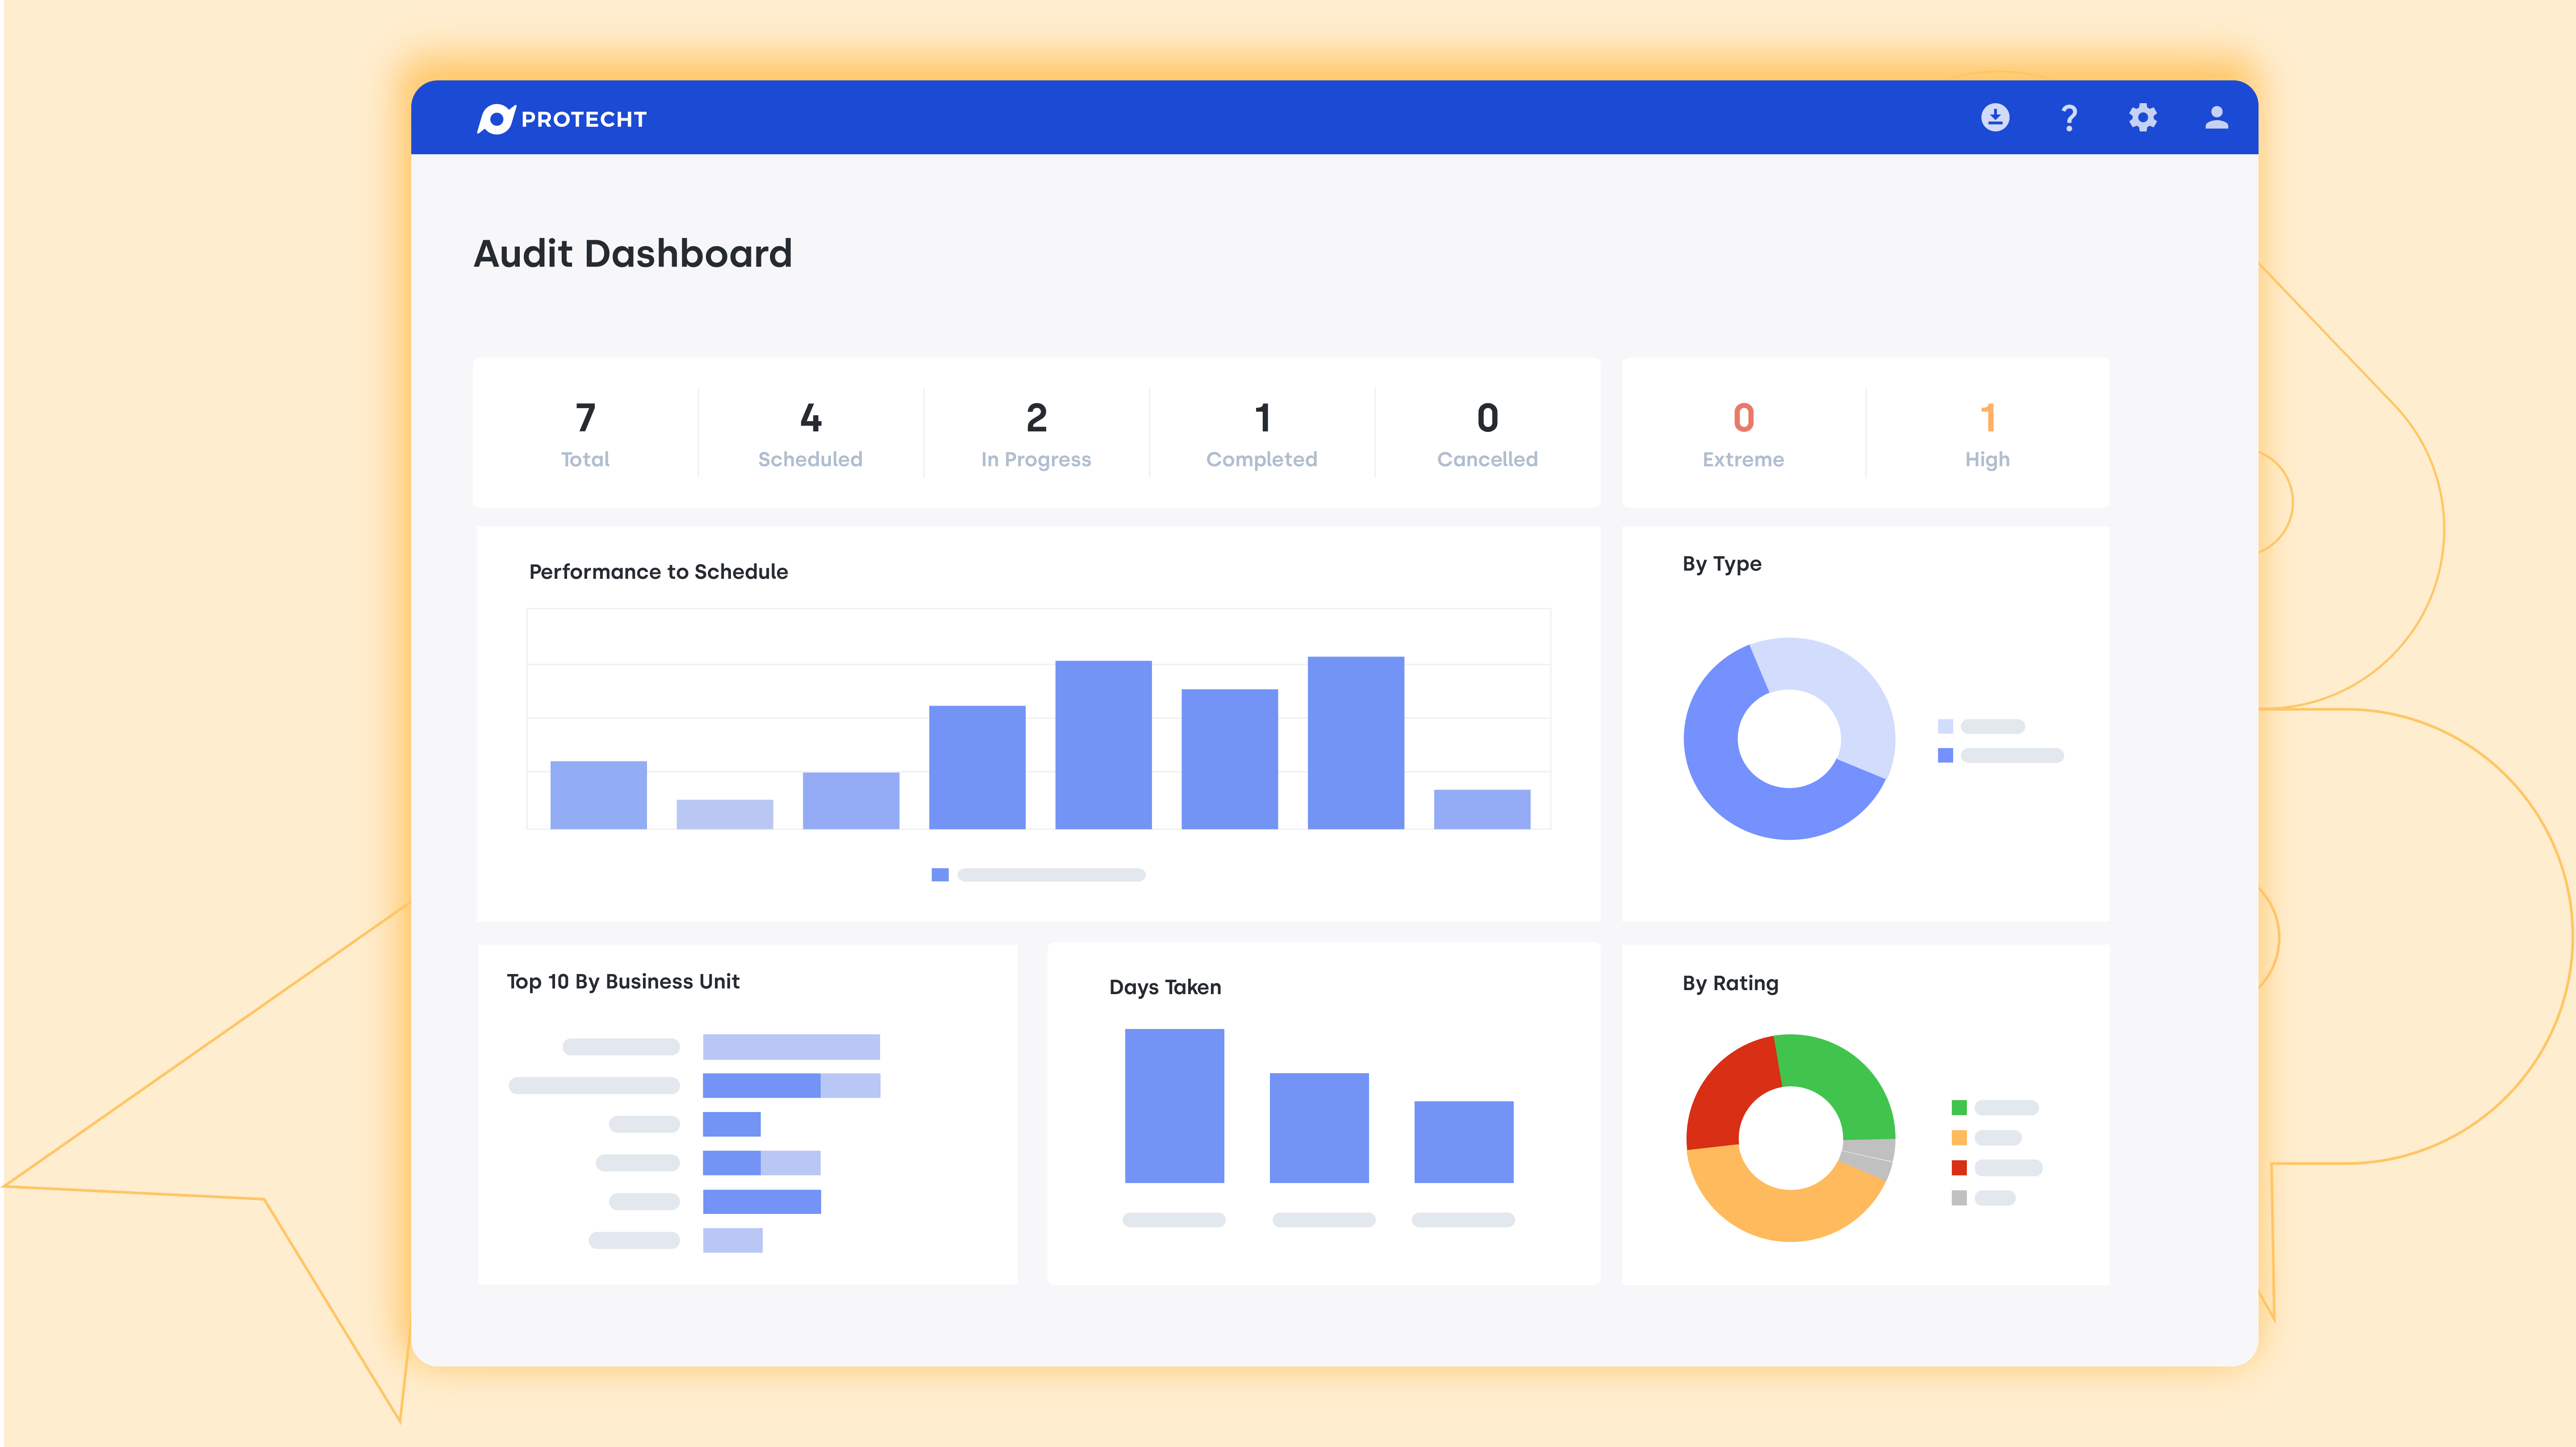Open the help question mark icon
Screen dimensions: 2576x1447
click(x=2069, y=118)
